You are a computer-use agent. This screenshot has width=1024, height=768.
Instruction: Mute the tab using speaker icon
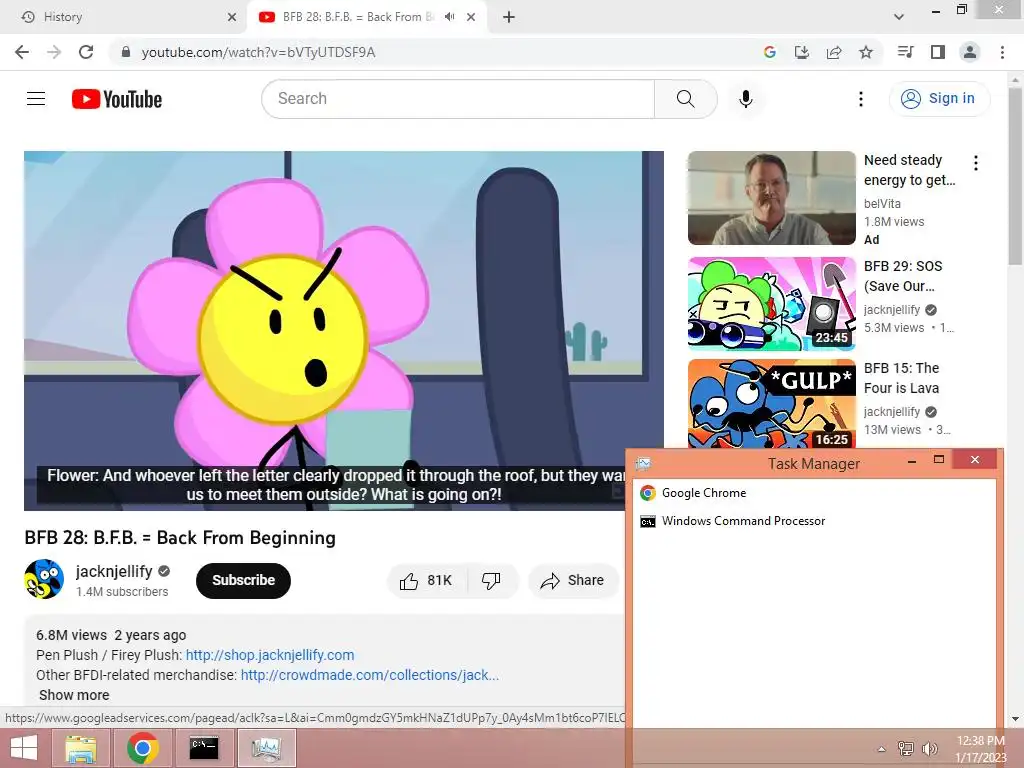click(449, 17)
